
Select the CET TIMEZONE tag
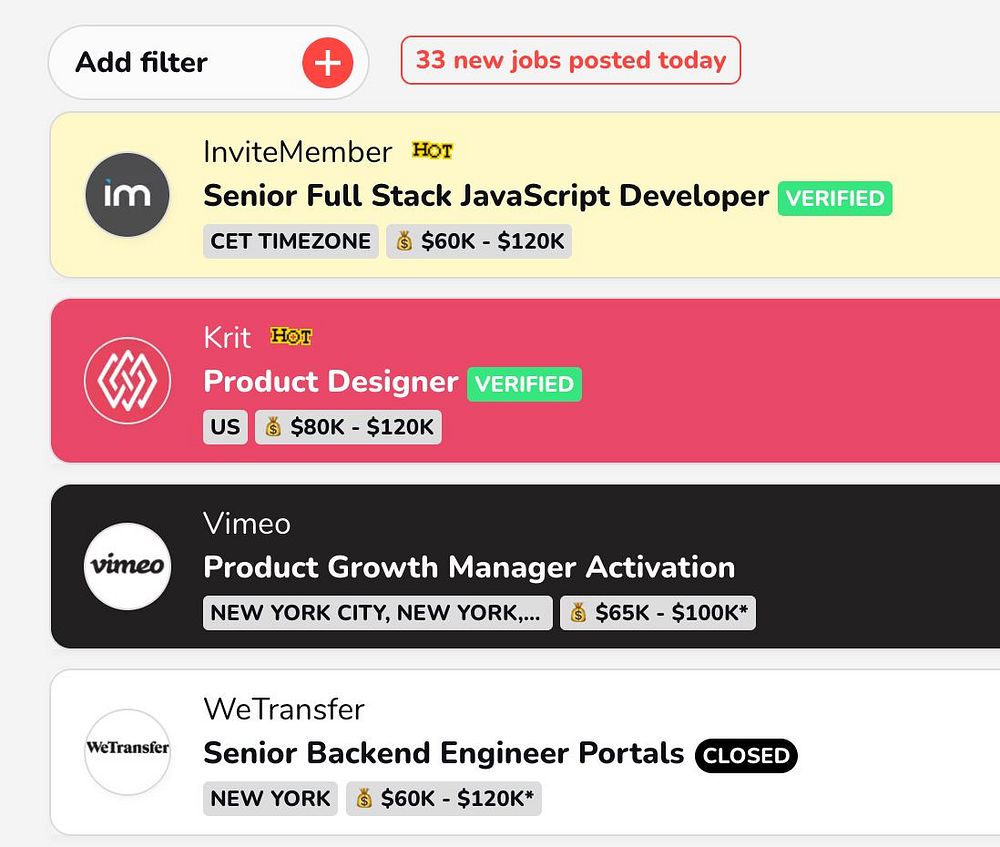(291, 241)
